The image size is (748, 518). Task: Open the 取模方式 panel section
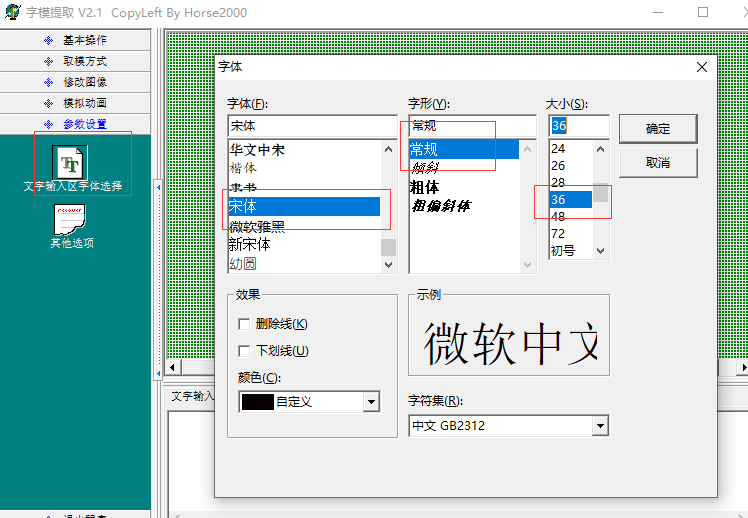click(75, 61)
